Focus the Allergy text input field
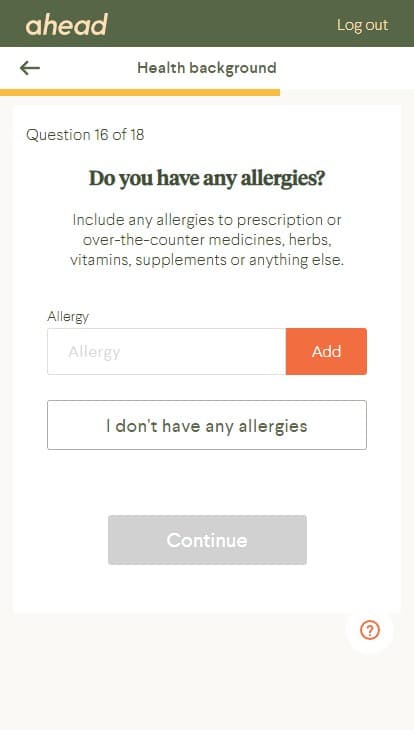Image resolution: width=414 pixels, height=736 pixels. pos(167,352)
